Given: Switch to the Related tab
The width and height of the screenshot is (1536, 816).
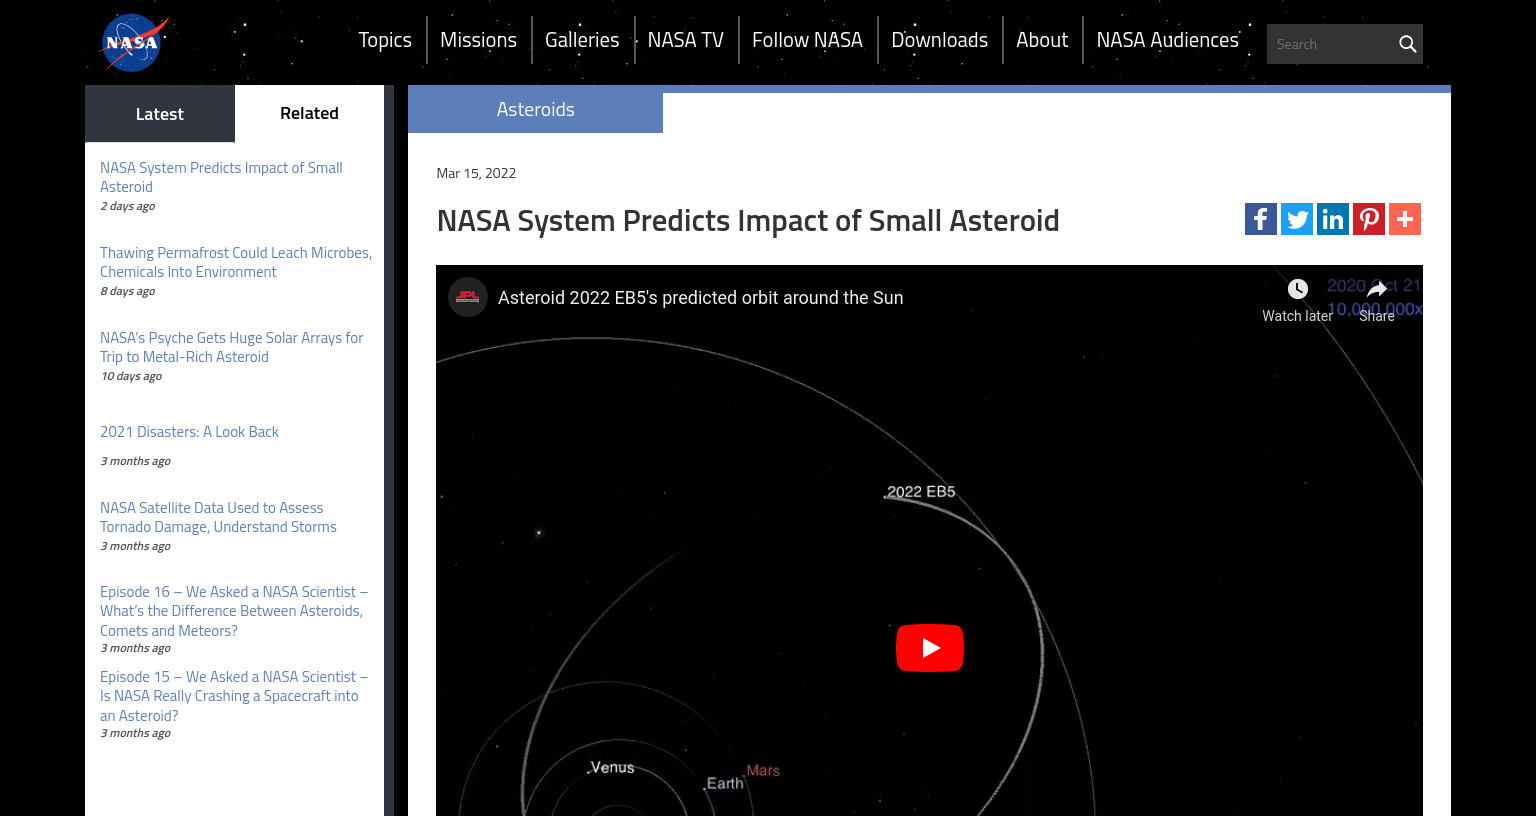Looking at the screenshot, I should click(x=309, y=114).
